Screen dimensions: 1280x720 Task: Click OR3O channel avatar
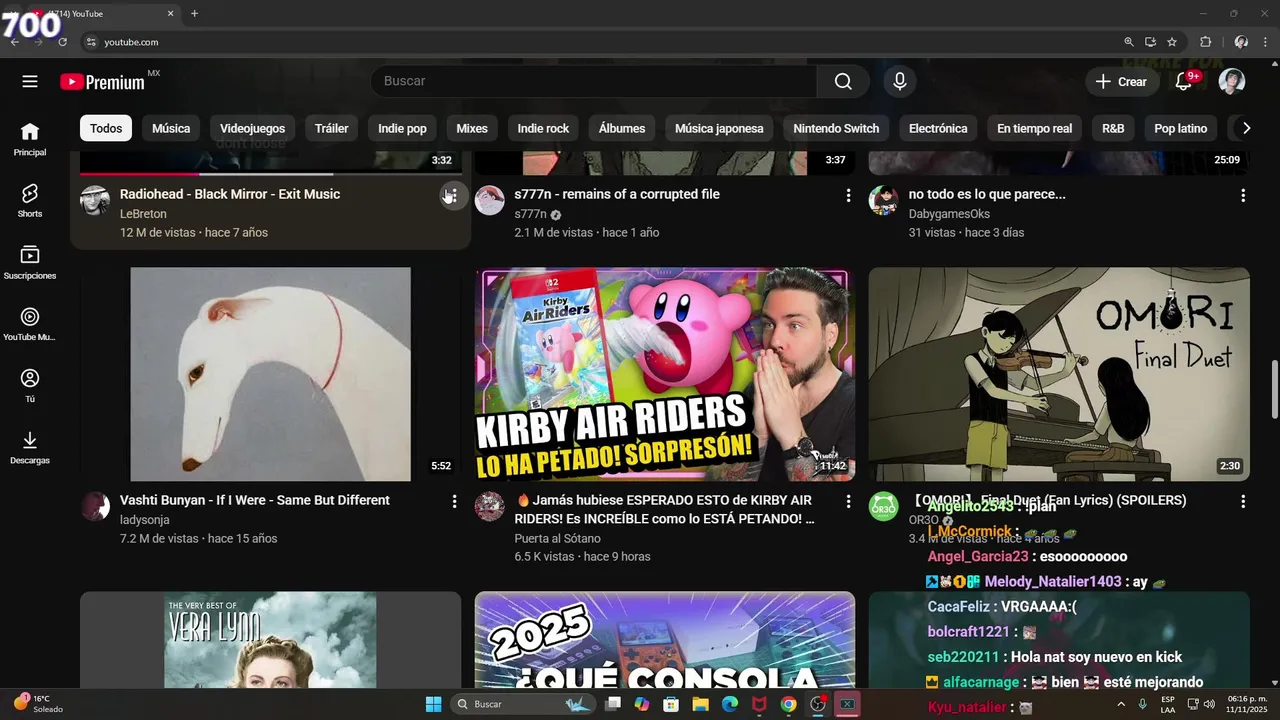(884, 506)
